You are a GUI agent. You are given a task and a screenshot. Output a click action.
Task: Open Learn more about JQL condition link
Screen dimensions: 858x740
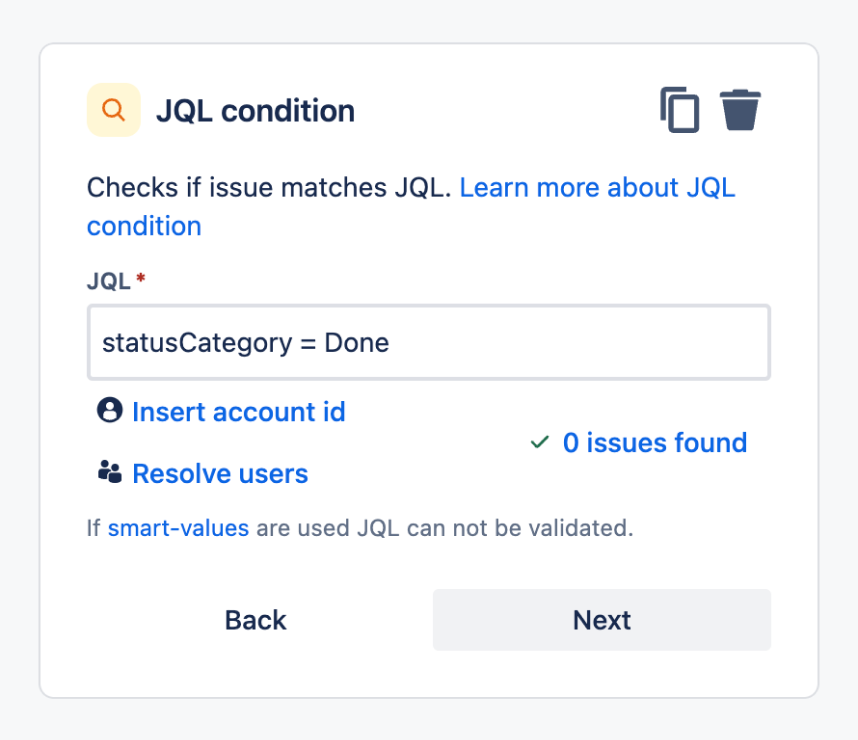coord(411,207)
